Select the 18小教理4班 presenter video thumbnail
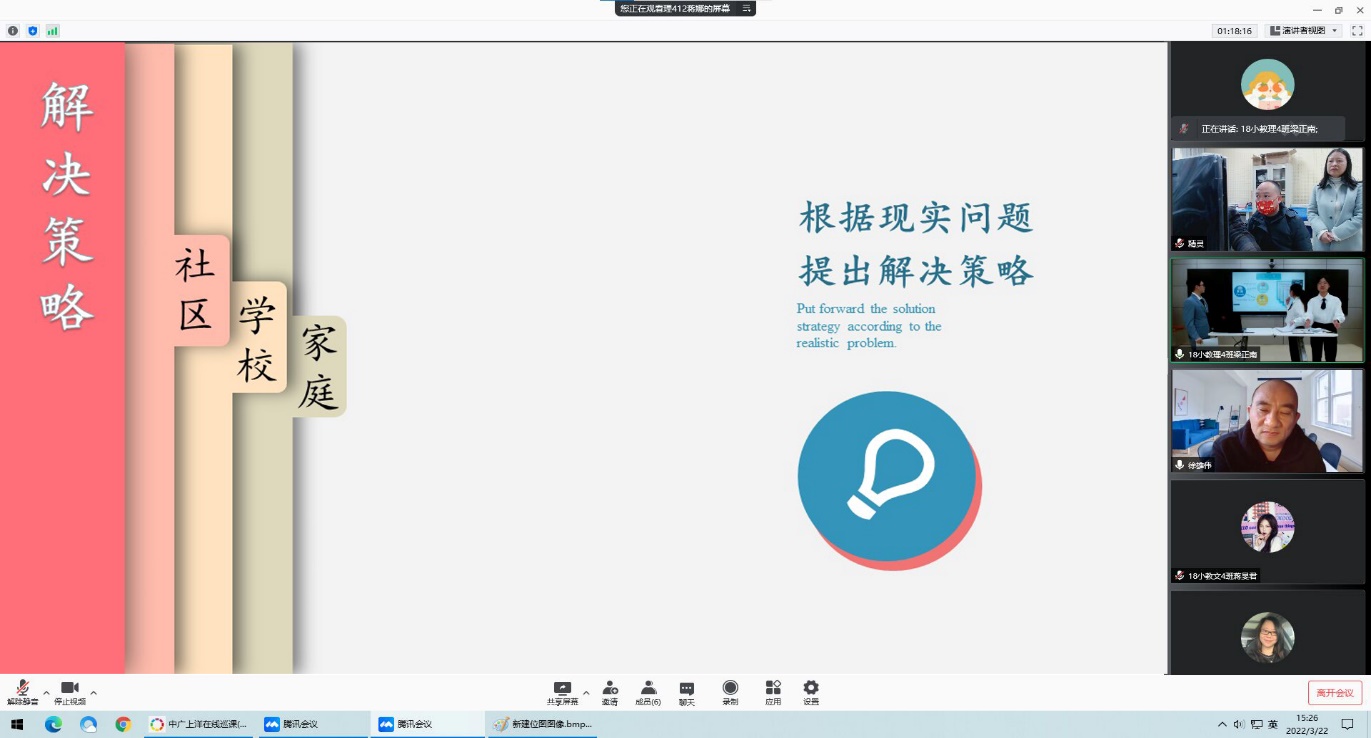1371x738 pixels. point(1267,311)
